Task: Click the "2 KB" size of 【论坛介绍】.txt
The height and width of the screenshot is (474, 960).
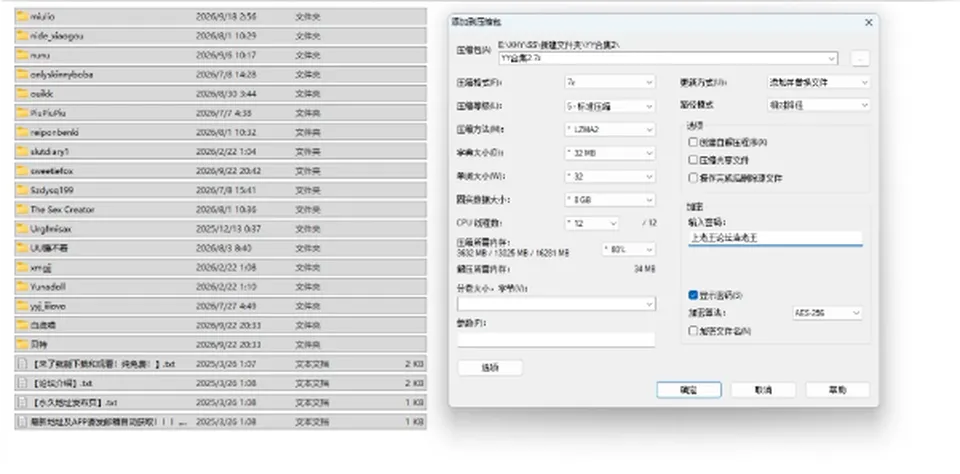Action: (414, 383)
